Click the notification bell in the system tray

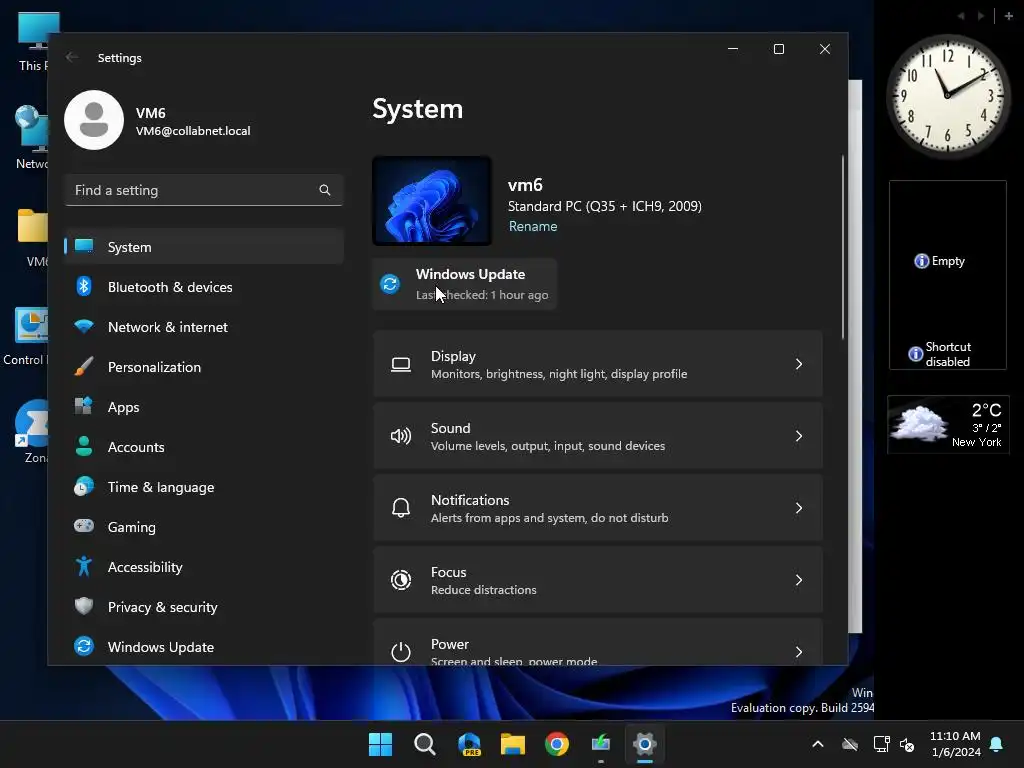coord(997,744)
